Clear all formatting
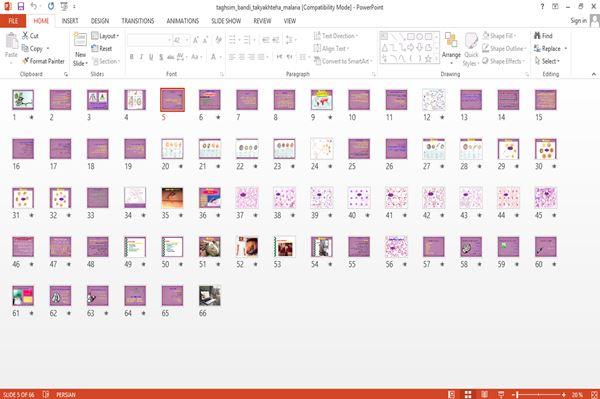The height and width of the screenshot is (399, 600). click(218, 39)
